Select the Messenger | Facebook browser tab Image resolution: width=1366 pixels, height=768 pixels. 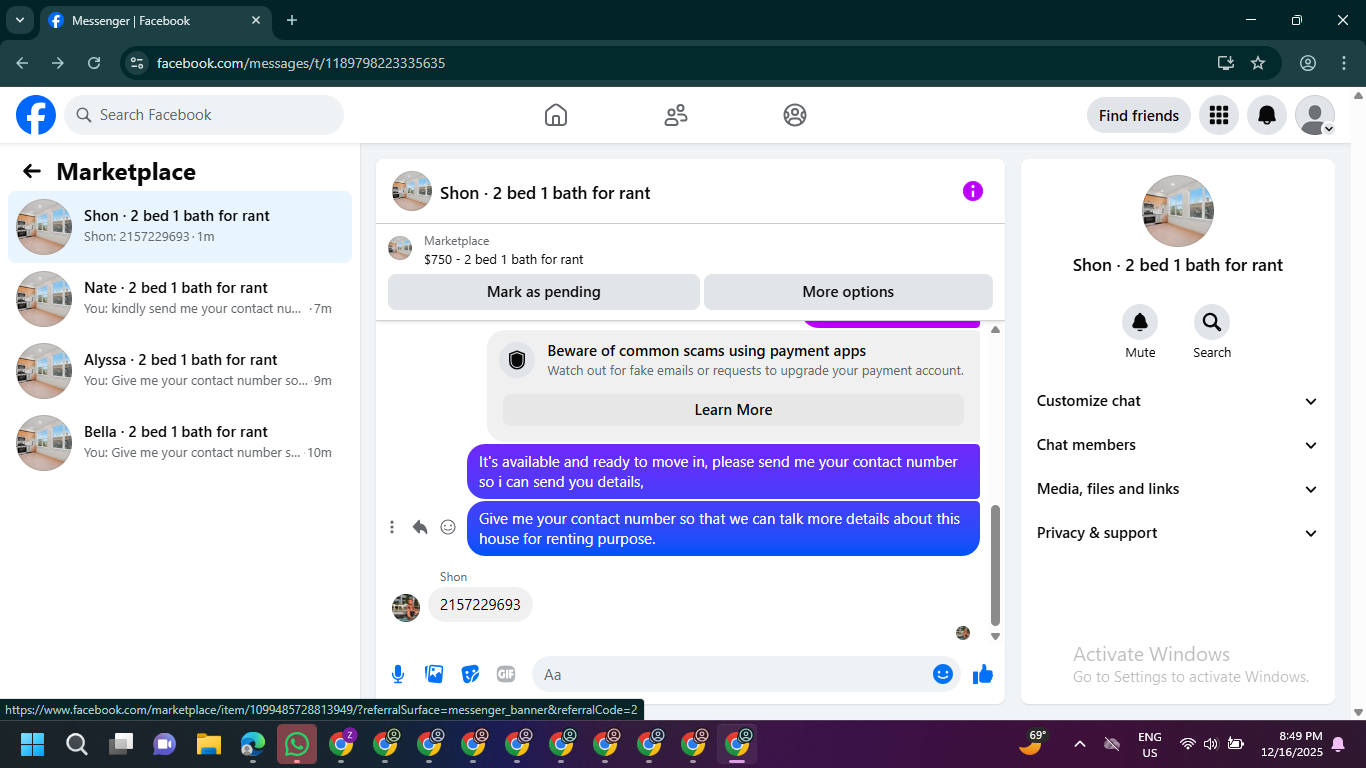(x=155, y=20)
